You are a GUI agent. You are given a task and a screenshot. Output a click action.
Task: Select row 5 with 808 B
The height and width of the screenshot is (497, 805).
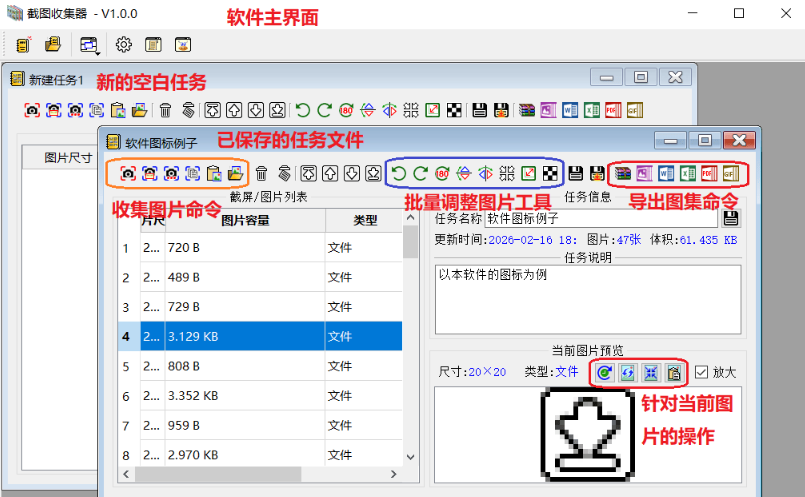[260, 366]
